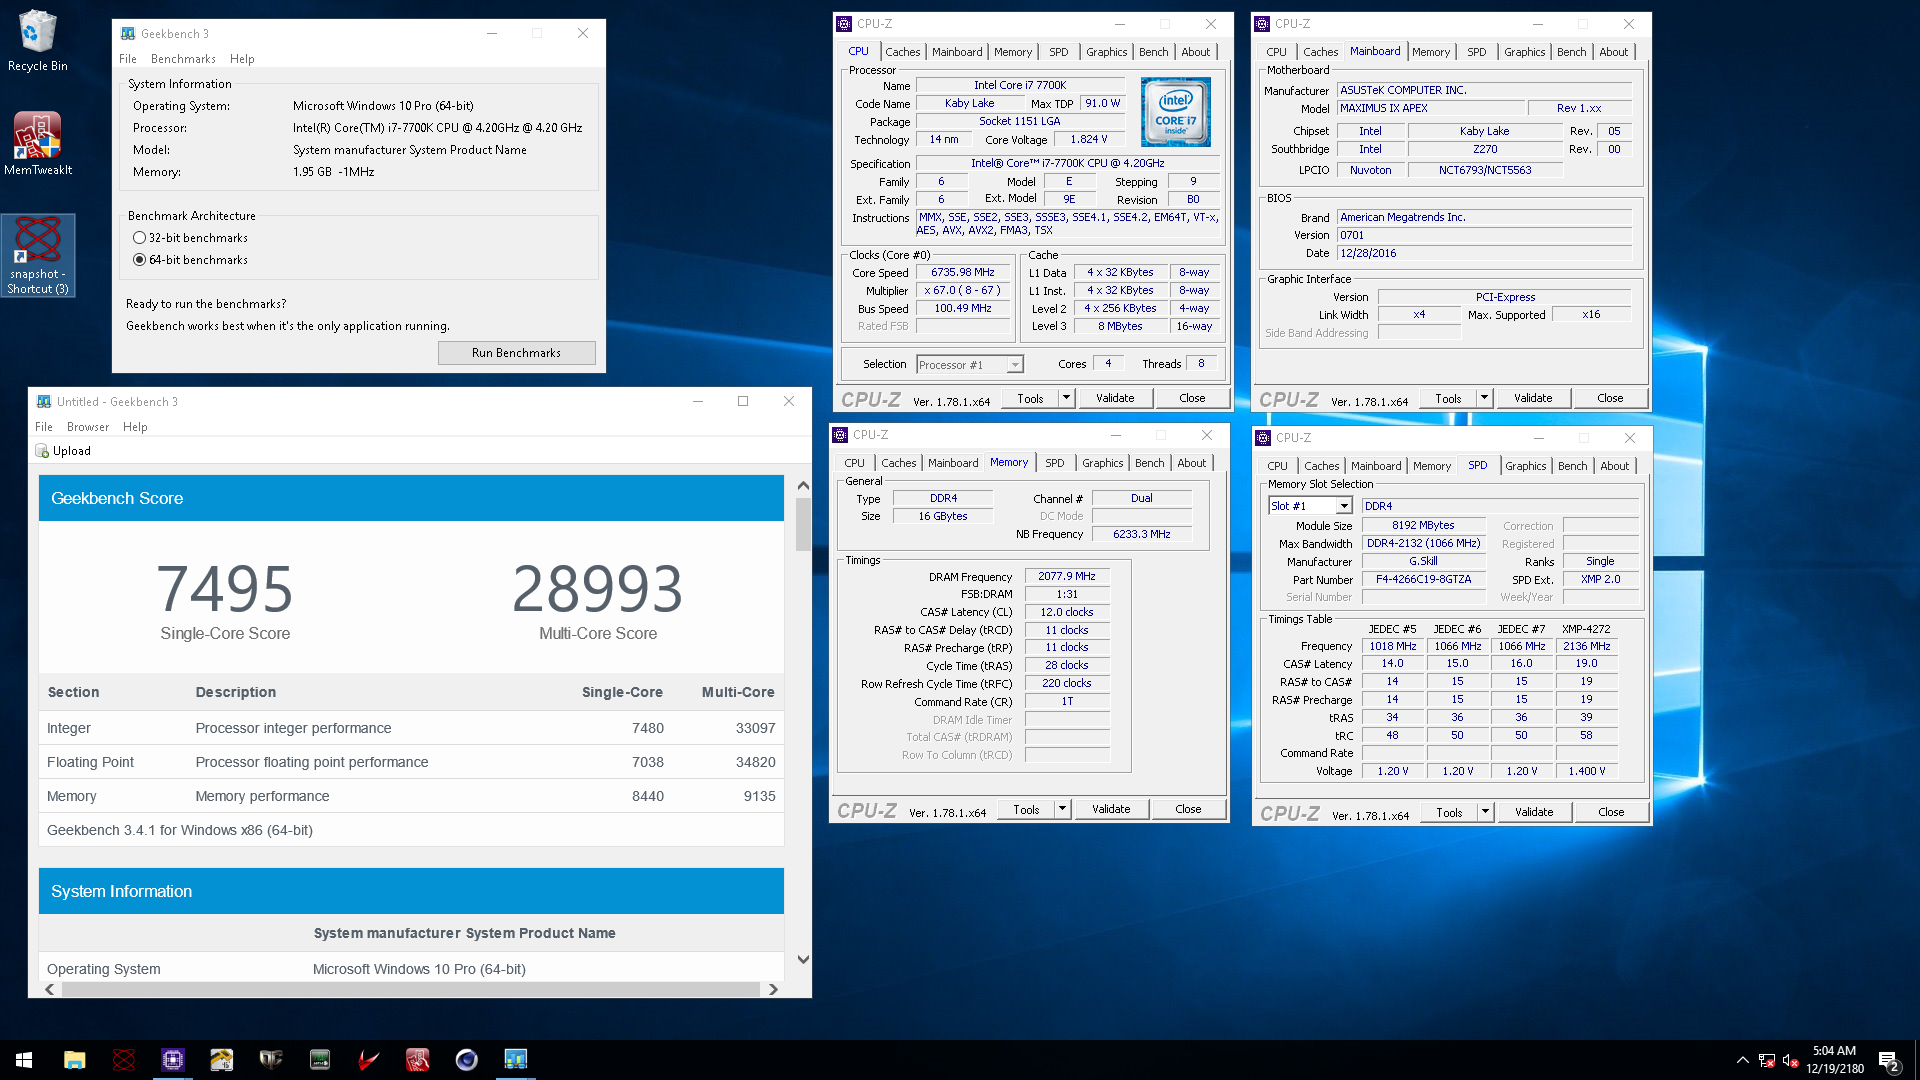
Task: Expand Tools dropdown arrow in CPU-Z Mainboard window
Action: 1484,398
